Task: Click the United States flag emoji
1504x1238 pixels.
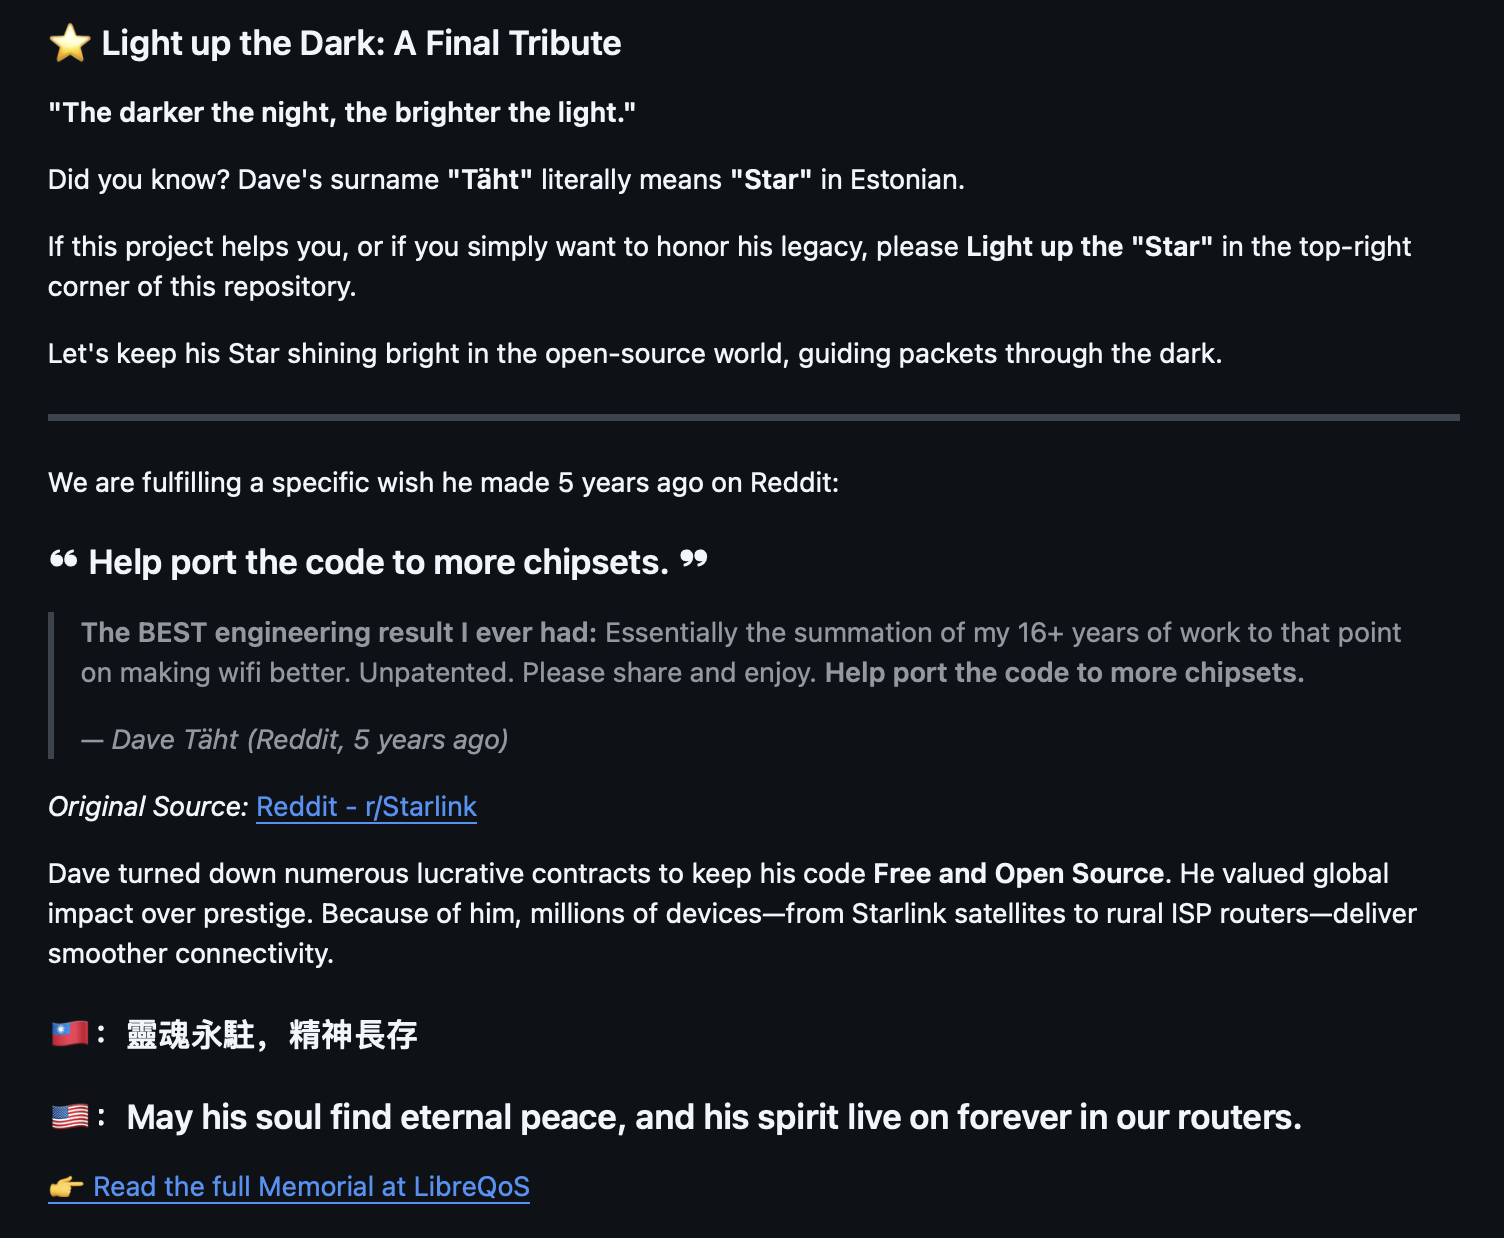Action: coord(70,1116)
